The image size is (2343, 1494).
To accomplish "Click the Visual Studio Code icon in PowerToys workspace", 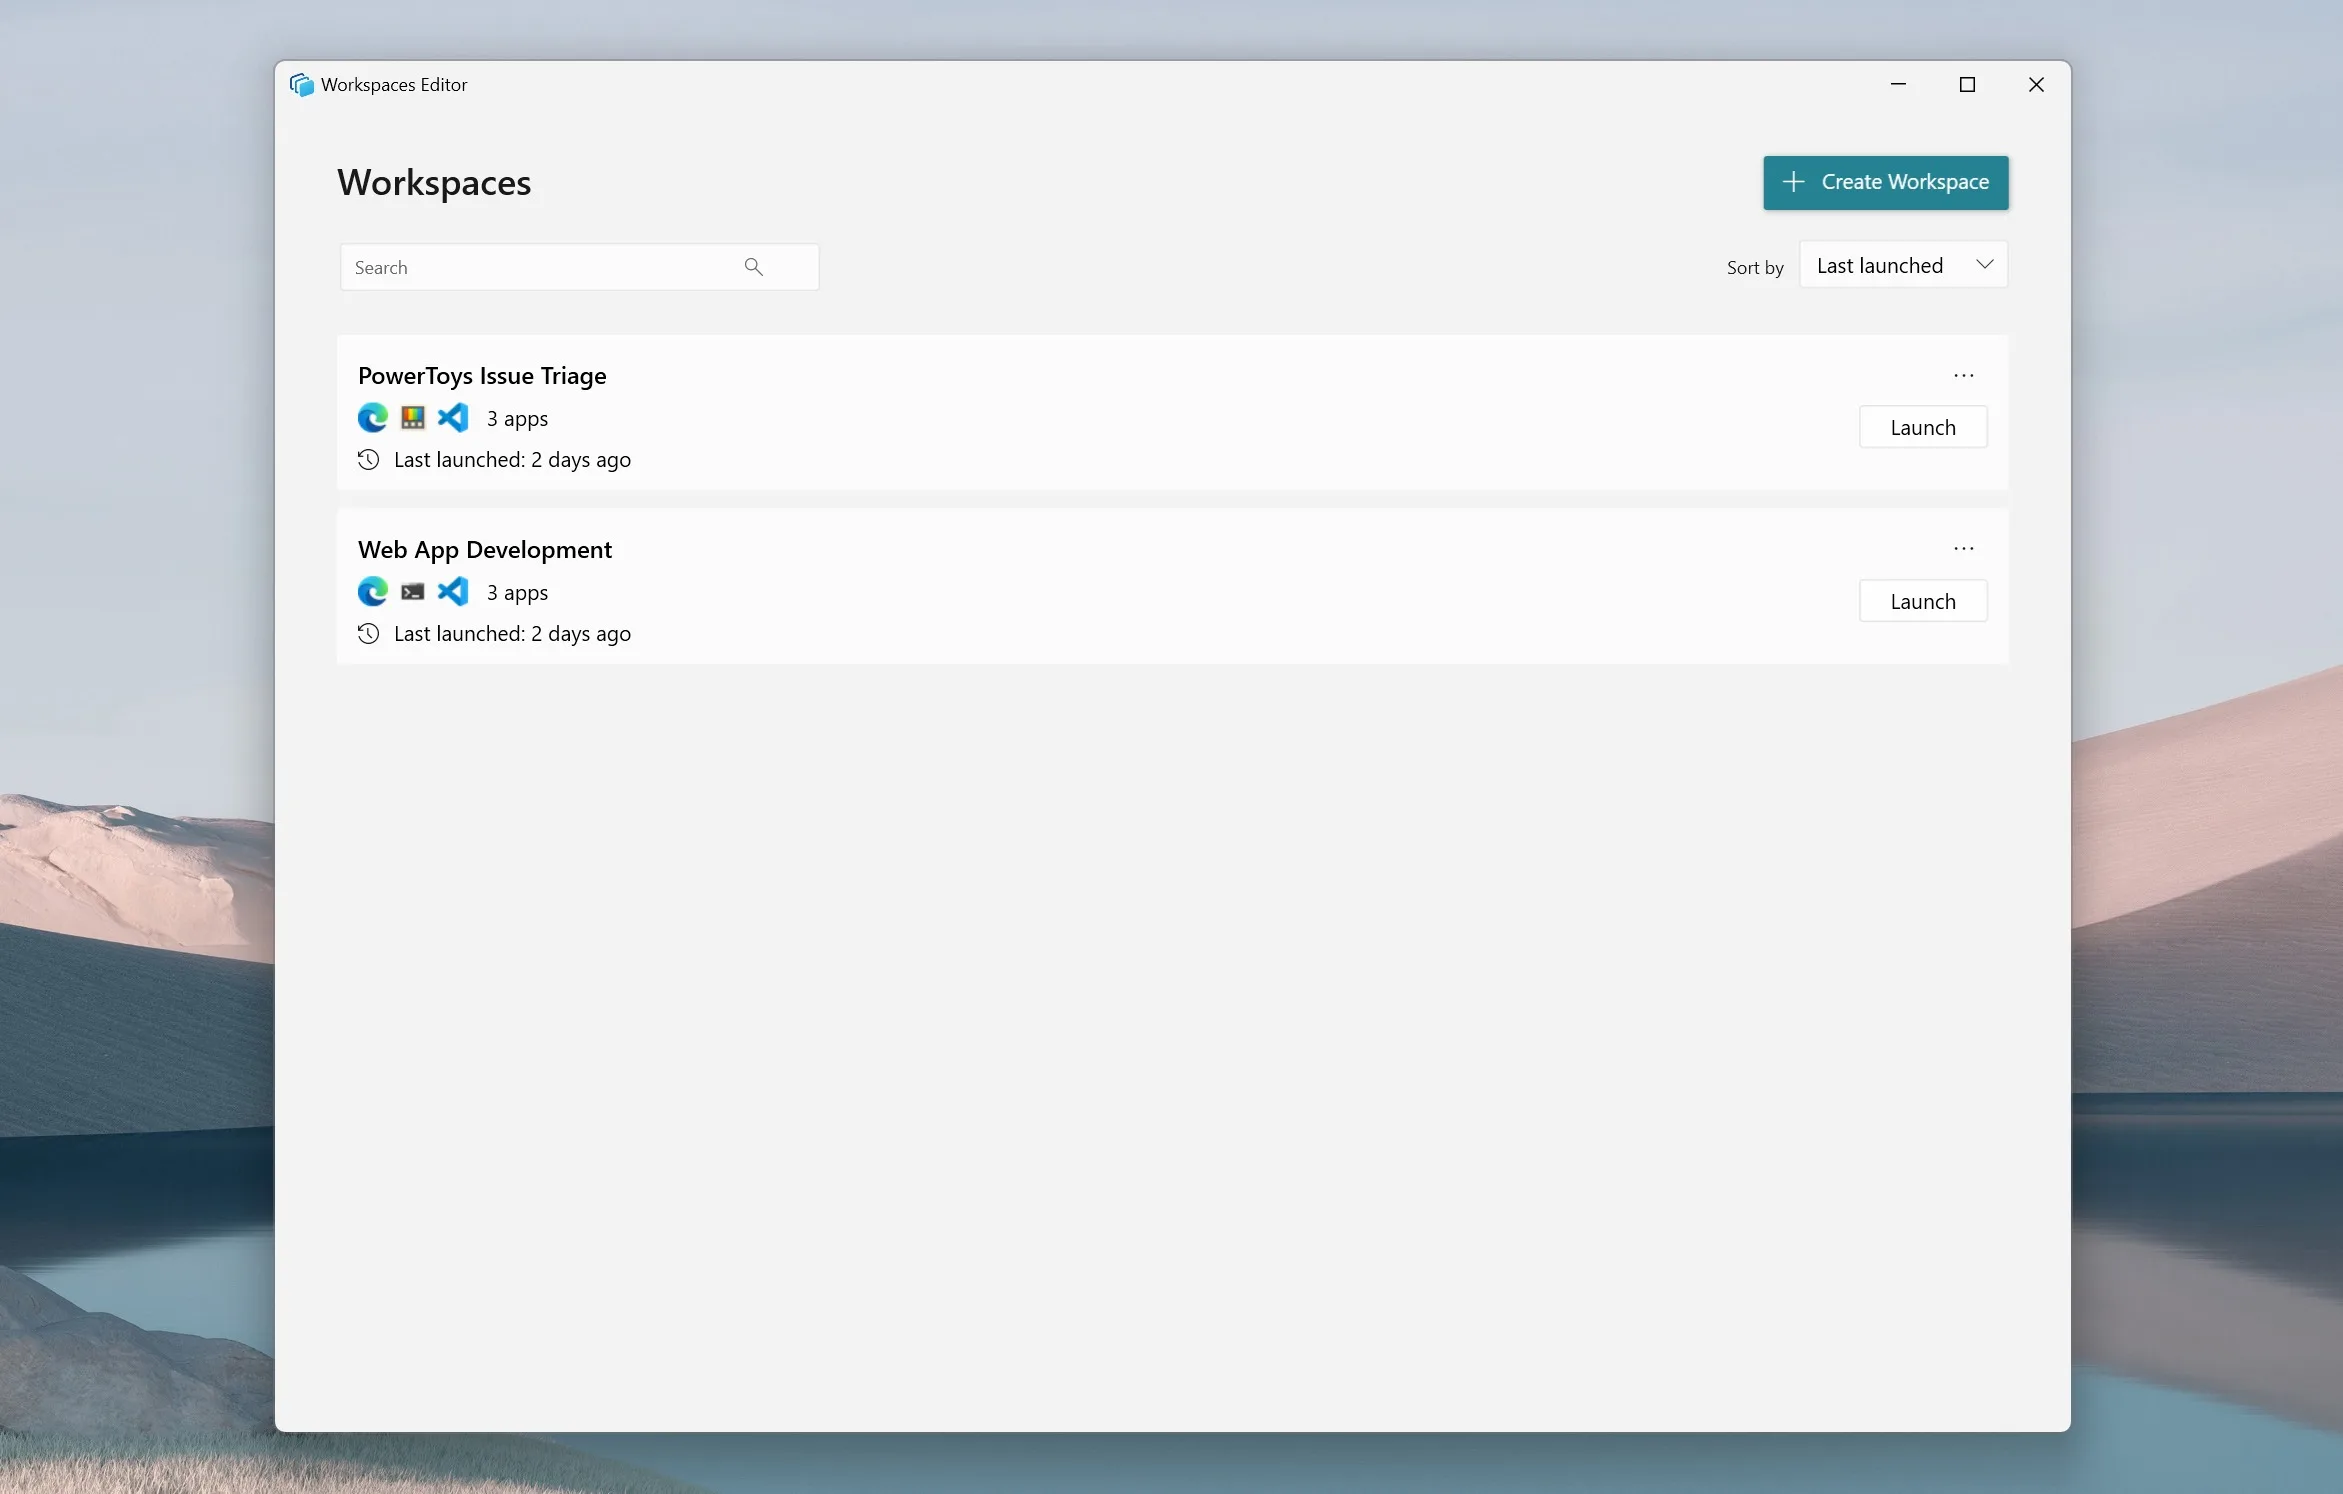I will (x=453, y=418).
